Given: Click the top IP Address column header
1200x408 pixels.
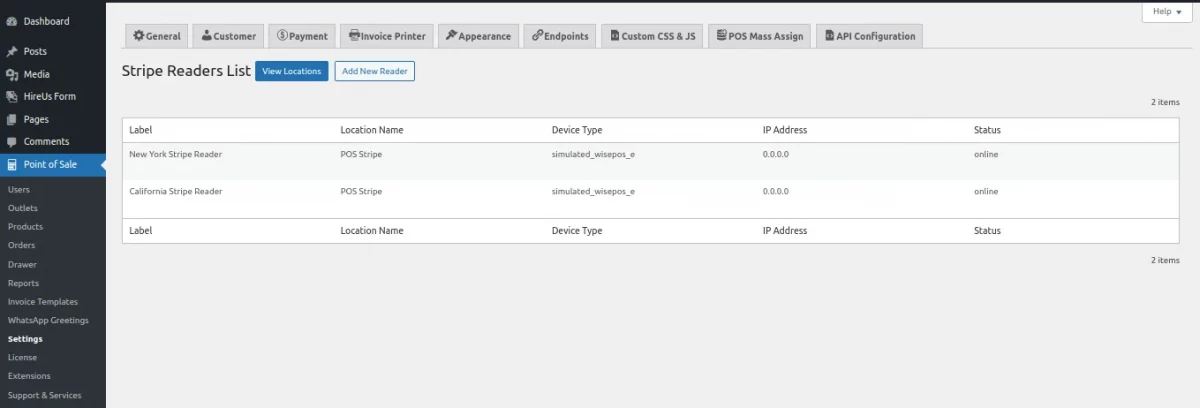Looking at the screenshot, I should [x=785, y=130].
